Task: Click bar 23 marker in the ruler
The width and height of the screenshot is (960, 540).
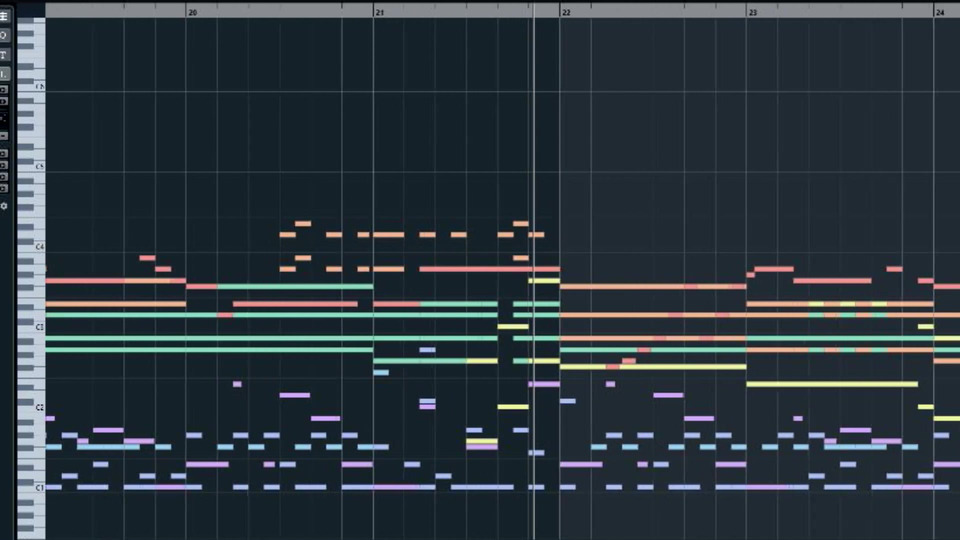Action: coord(753,12)
